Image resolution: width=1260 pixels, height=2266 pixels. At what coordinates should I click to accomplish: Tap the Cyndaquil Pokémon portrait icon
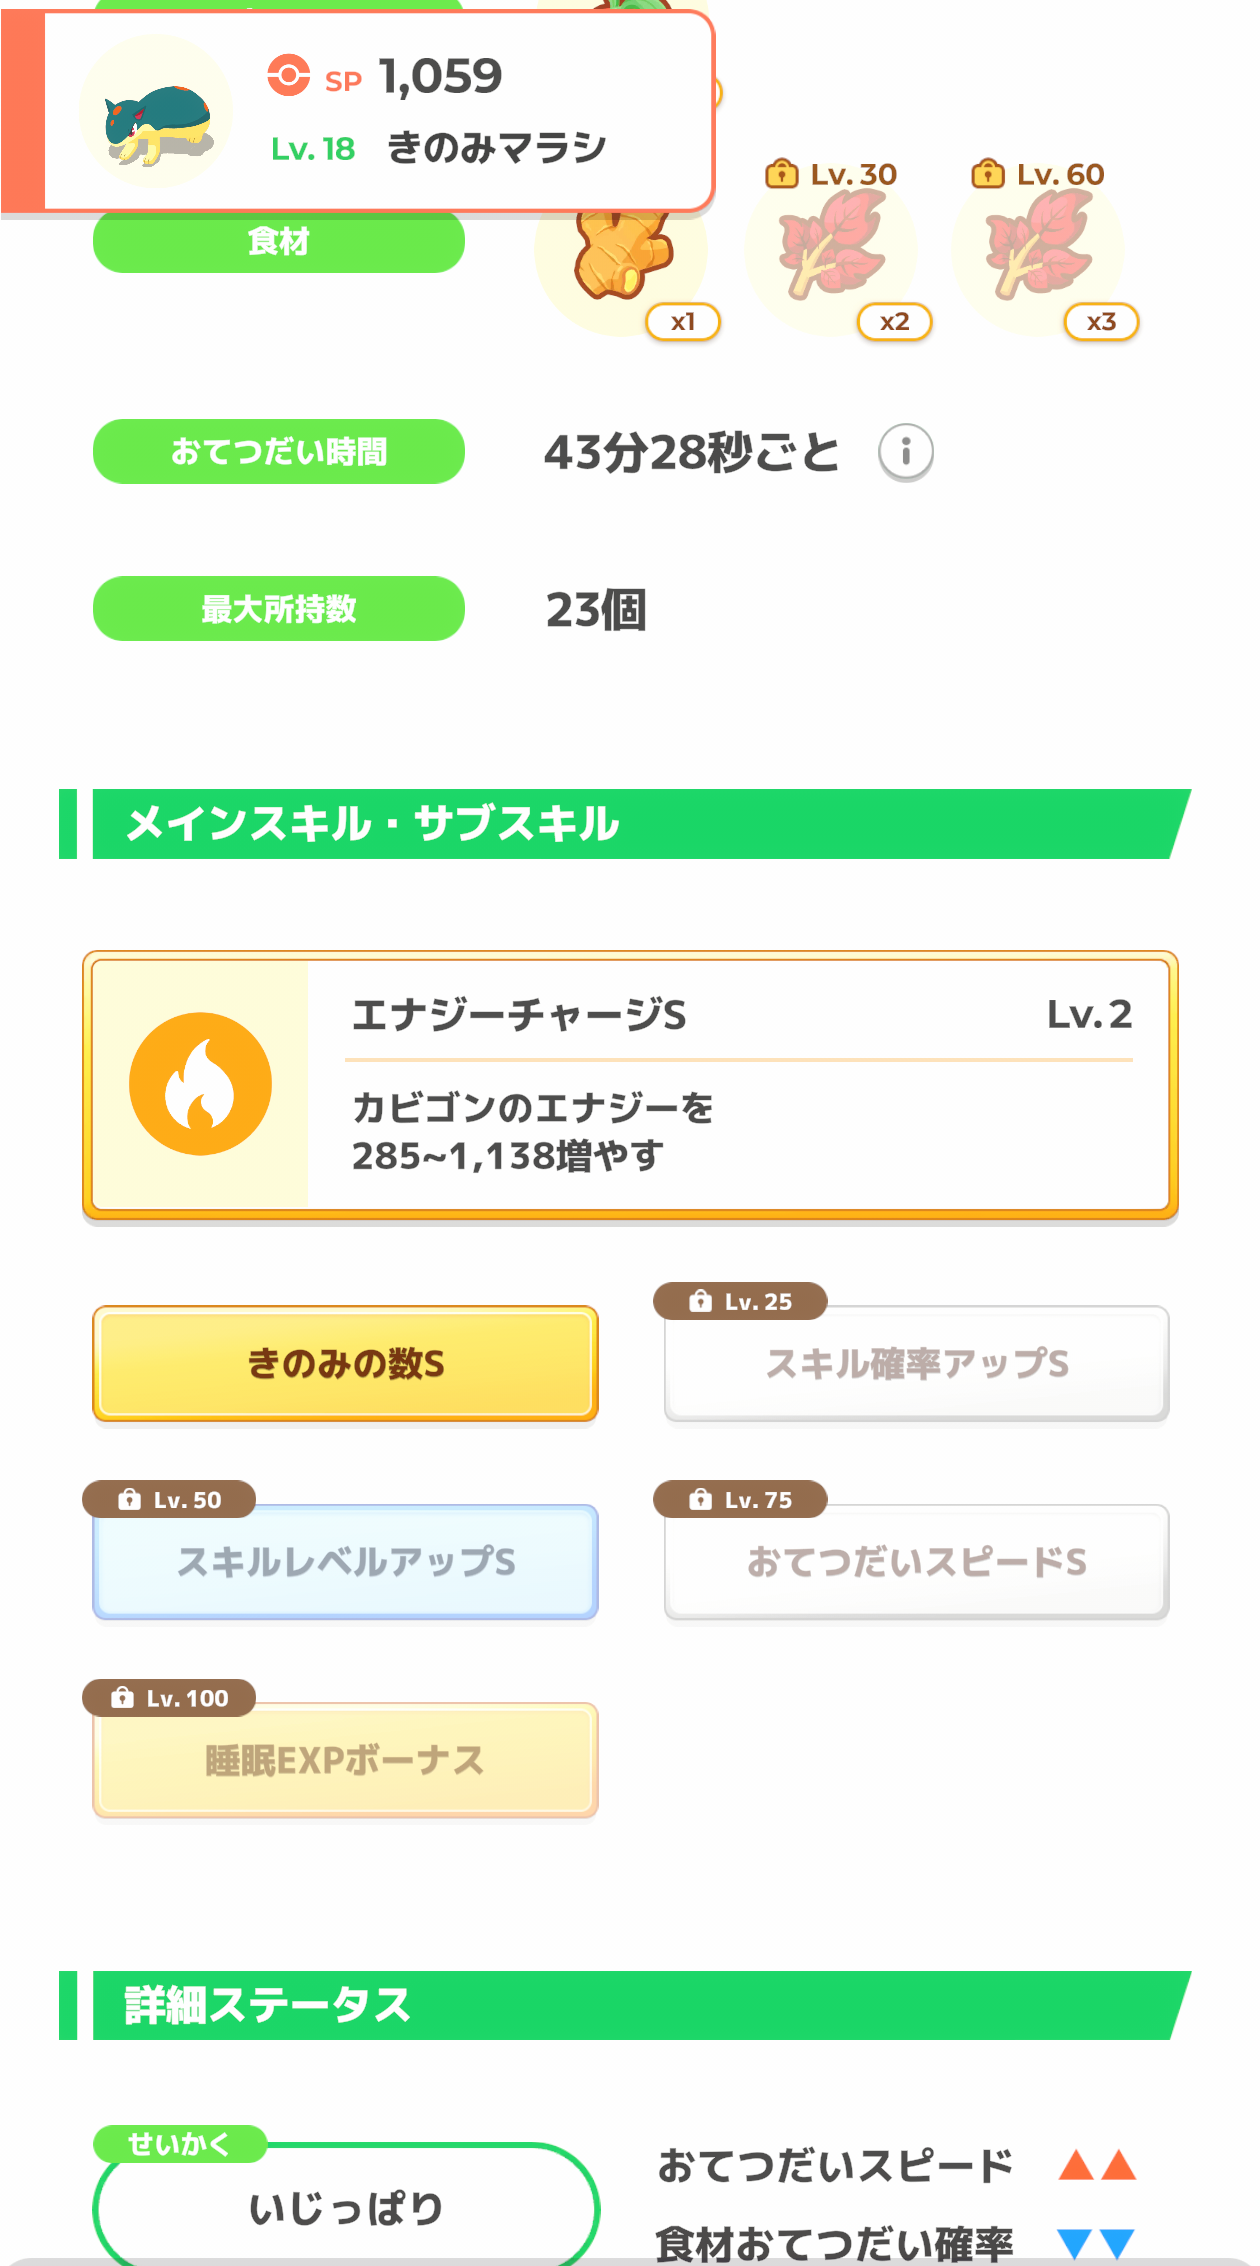(x=156, y=112)
